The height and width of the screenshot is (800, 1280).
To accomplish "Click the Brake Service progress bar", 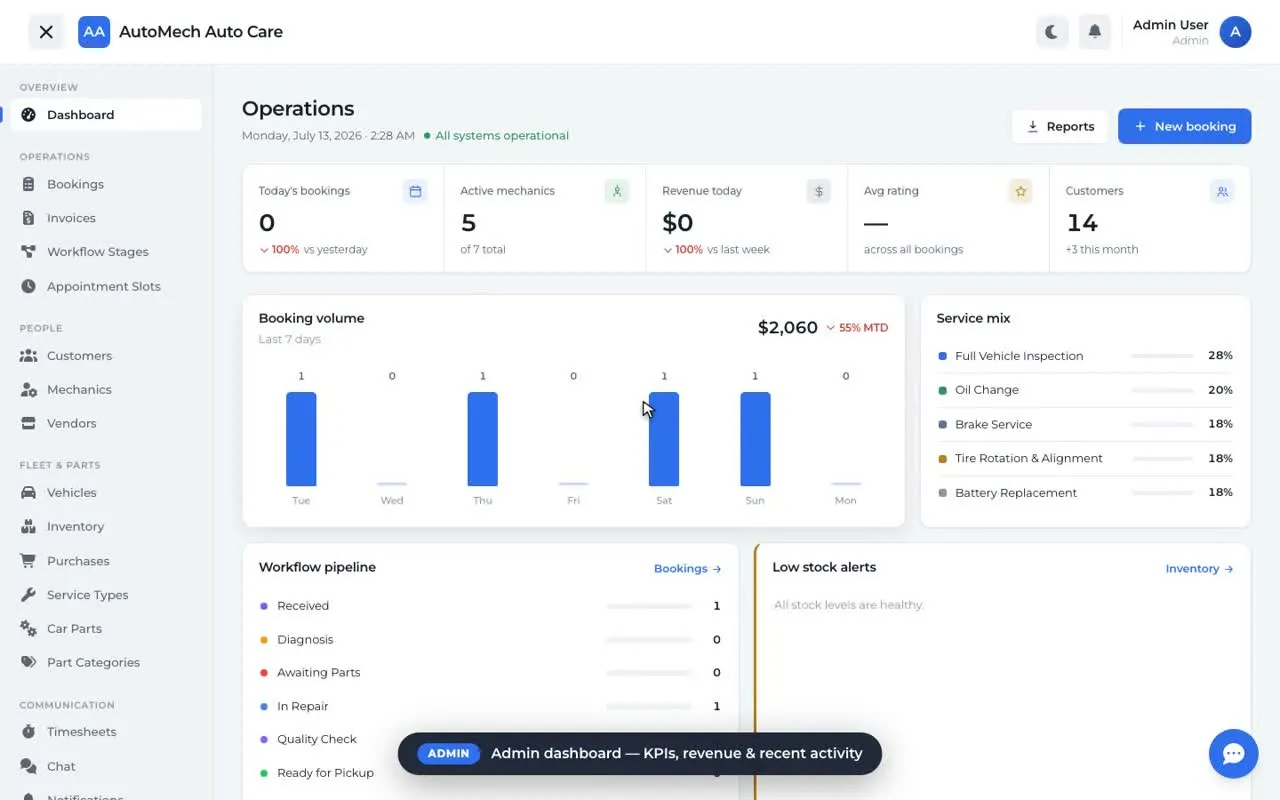I will coord(1162,424).
